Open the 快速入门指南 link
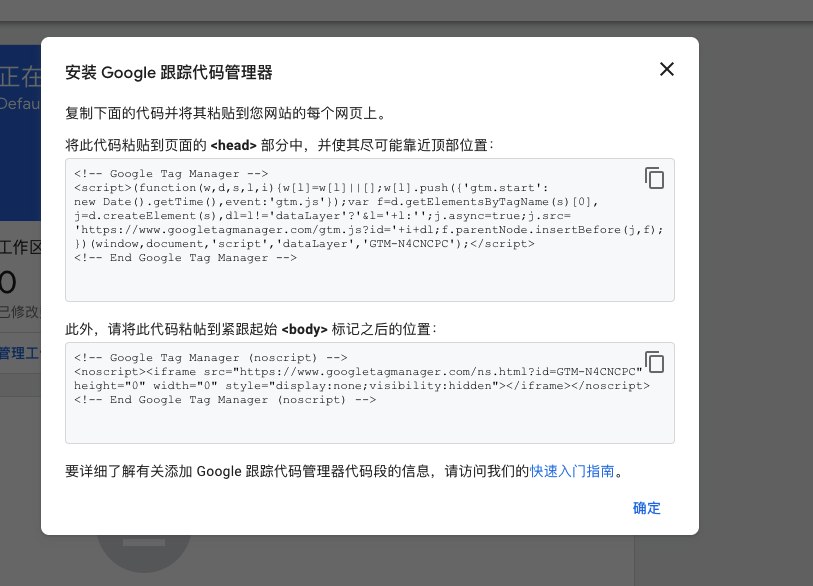Image resolution: width=813 pixels, height=586 pixels. (571, 471)
